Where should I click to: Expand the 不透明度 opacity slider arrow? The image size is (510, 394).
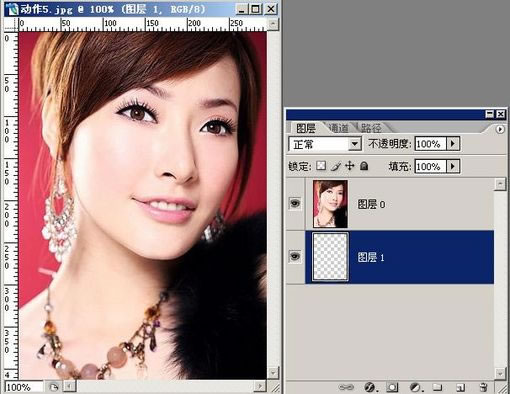point(453,144)
